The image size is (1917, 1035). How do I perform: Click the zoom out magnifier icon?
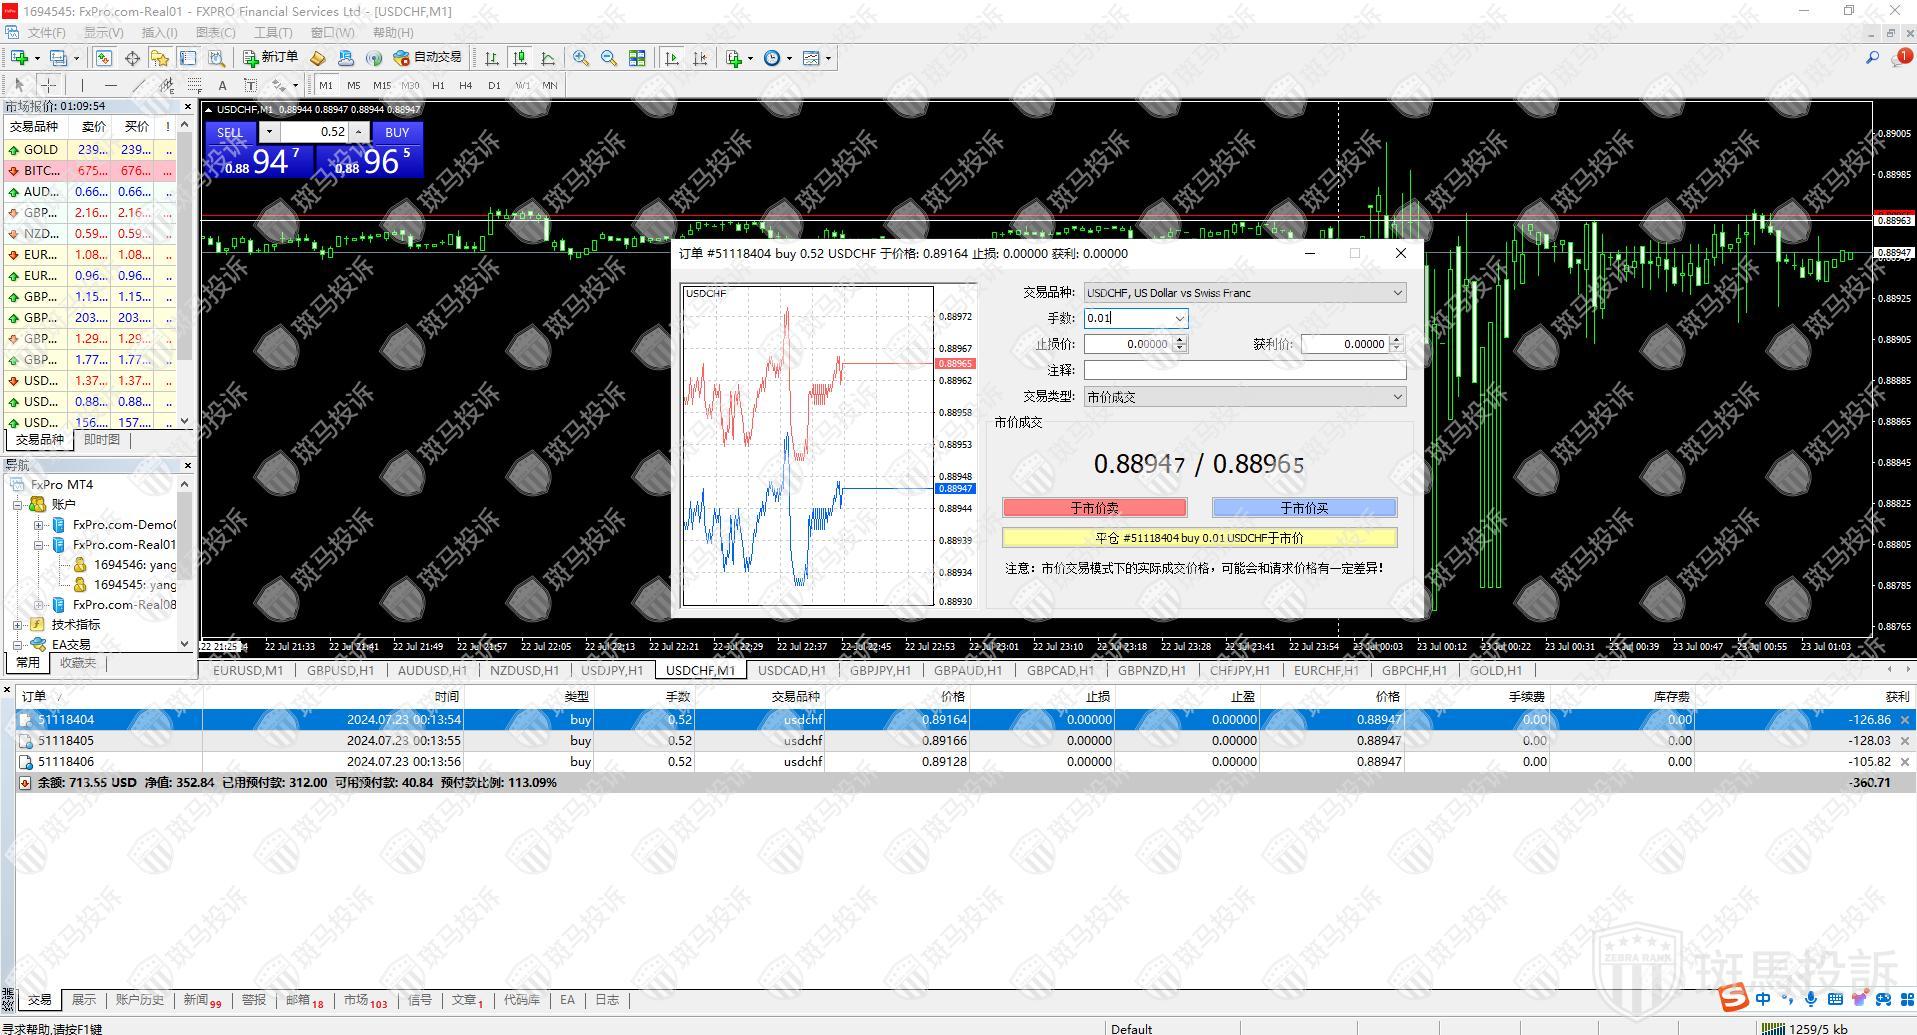608,58
